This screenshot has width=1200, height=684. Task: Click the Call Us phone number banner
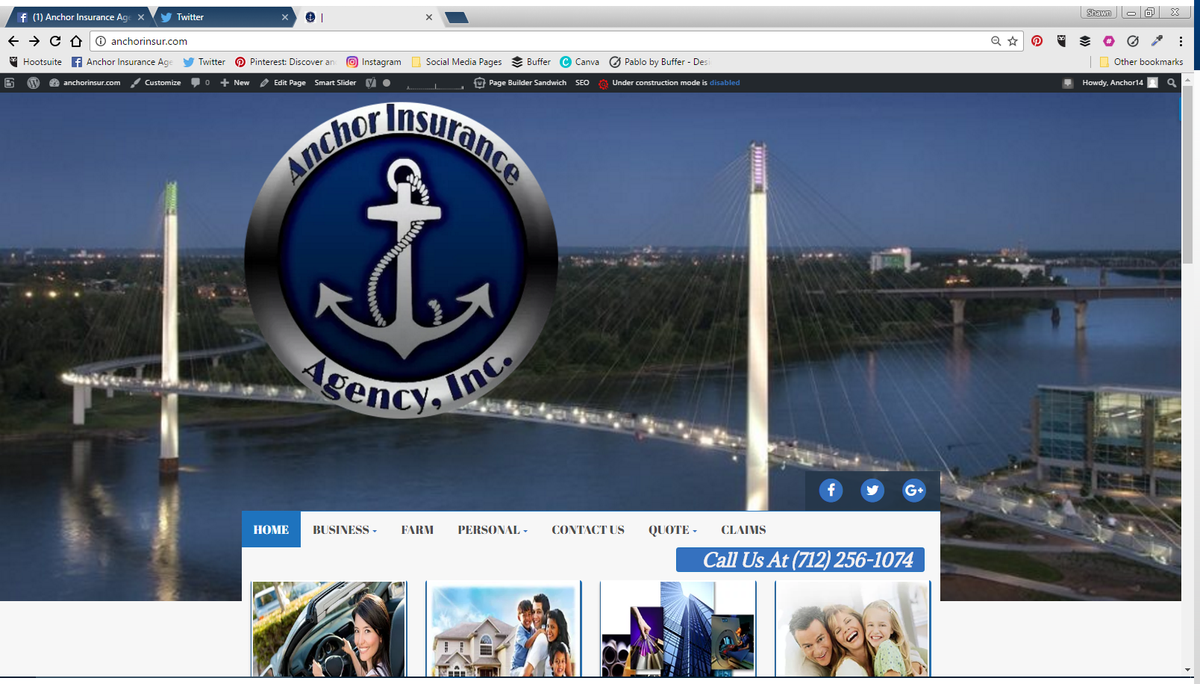pos(800,560)
